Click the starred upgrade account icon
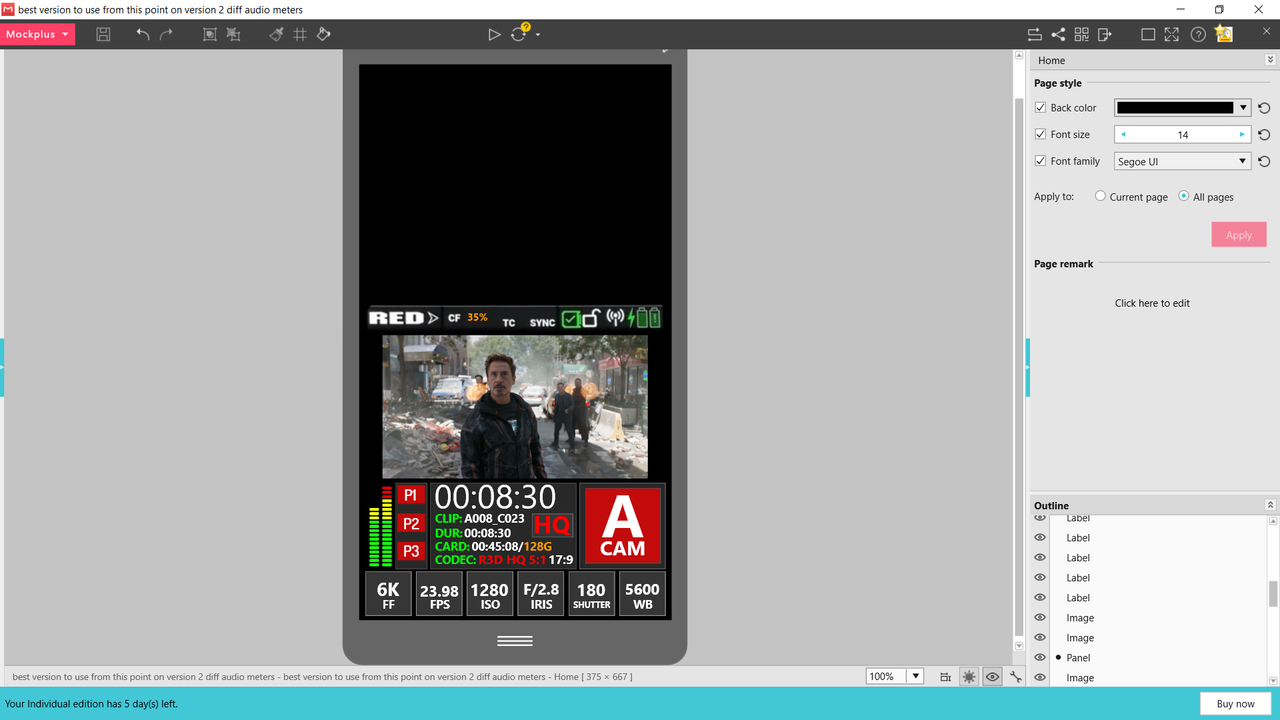This screenshot has width=1280, height=720. (x=1224, y=34)
